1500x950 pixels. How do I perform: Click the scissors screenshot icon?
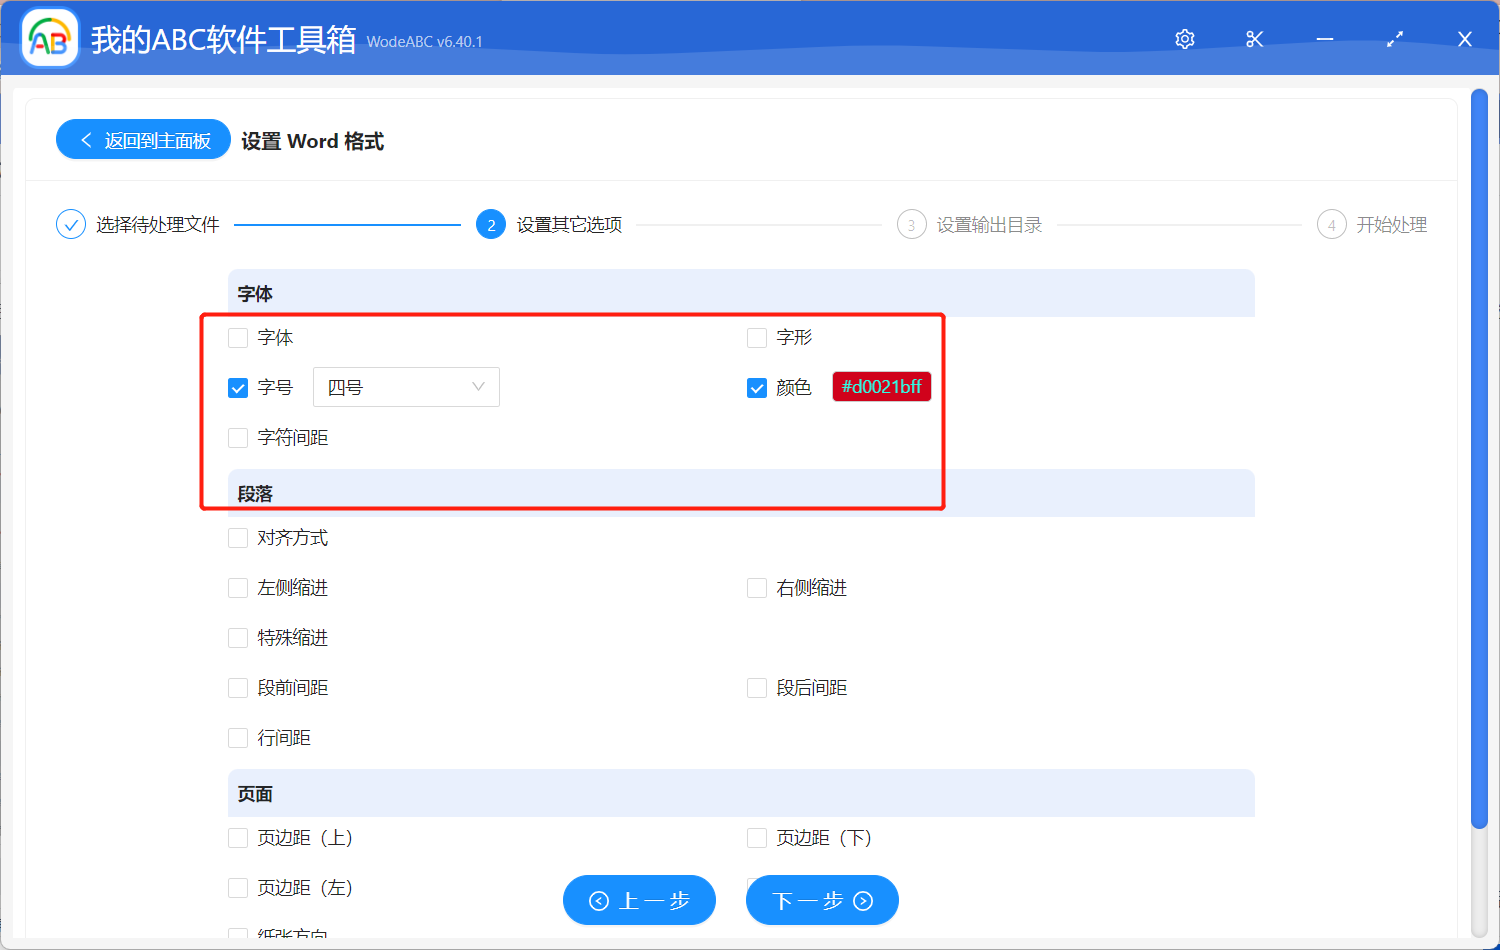[1254, 39]
